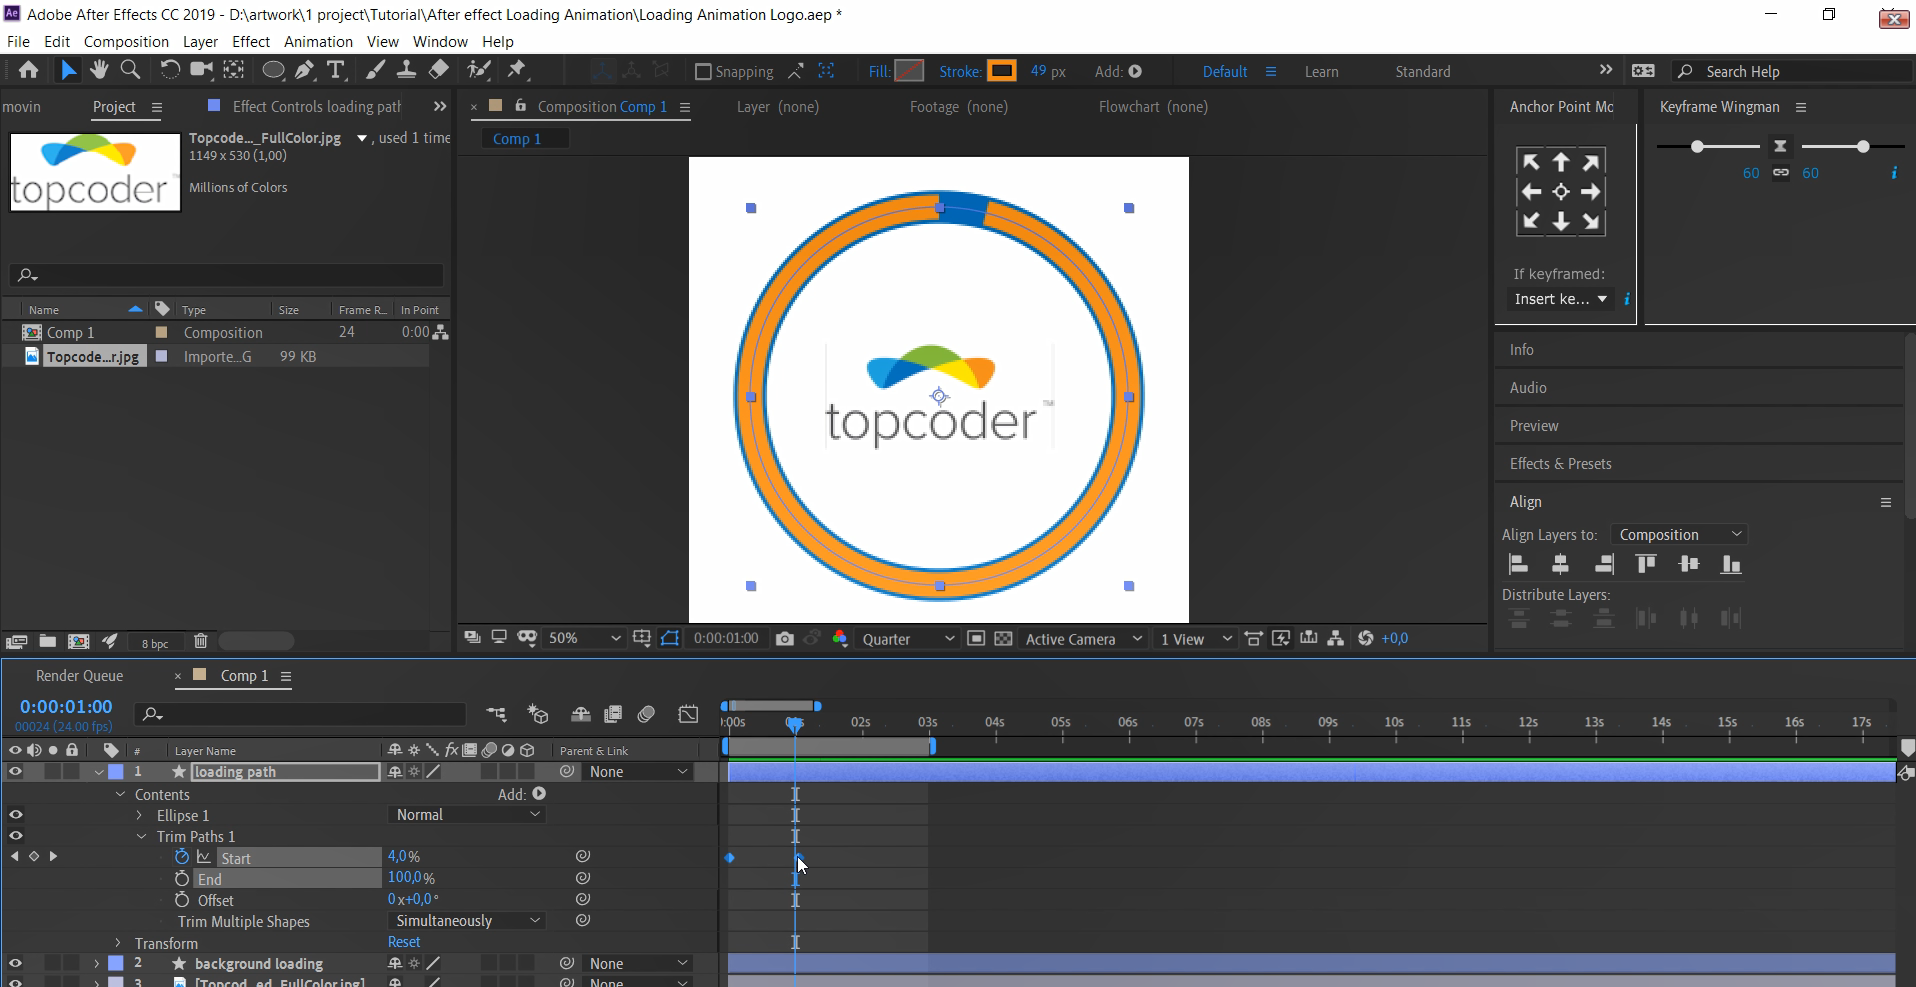Screen dimensions: 1916x987
Task: Open the Active Camera dropdown
Action: click(1083, 638)
